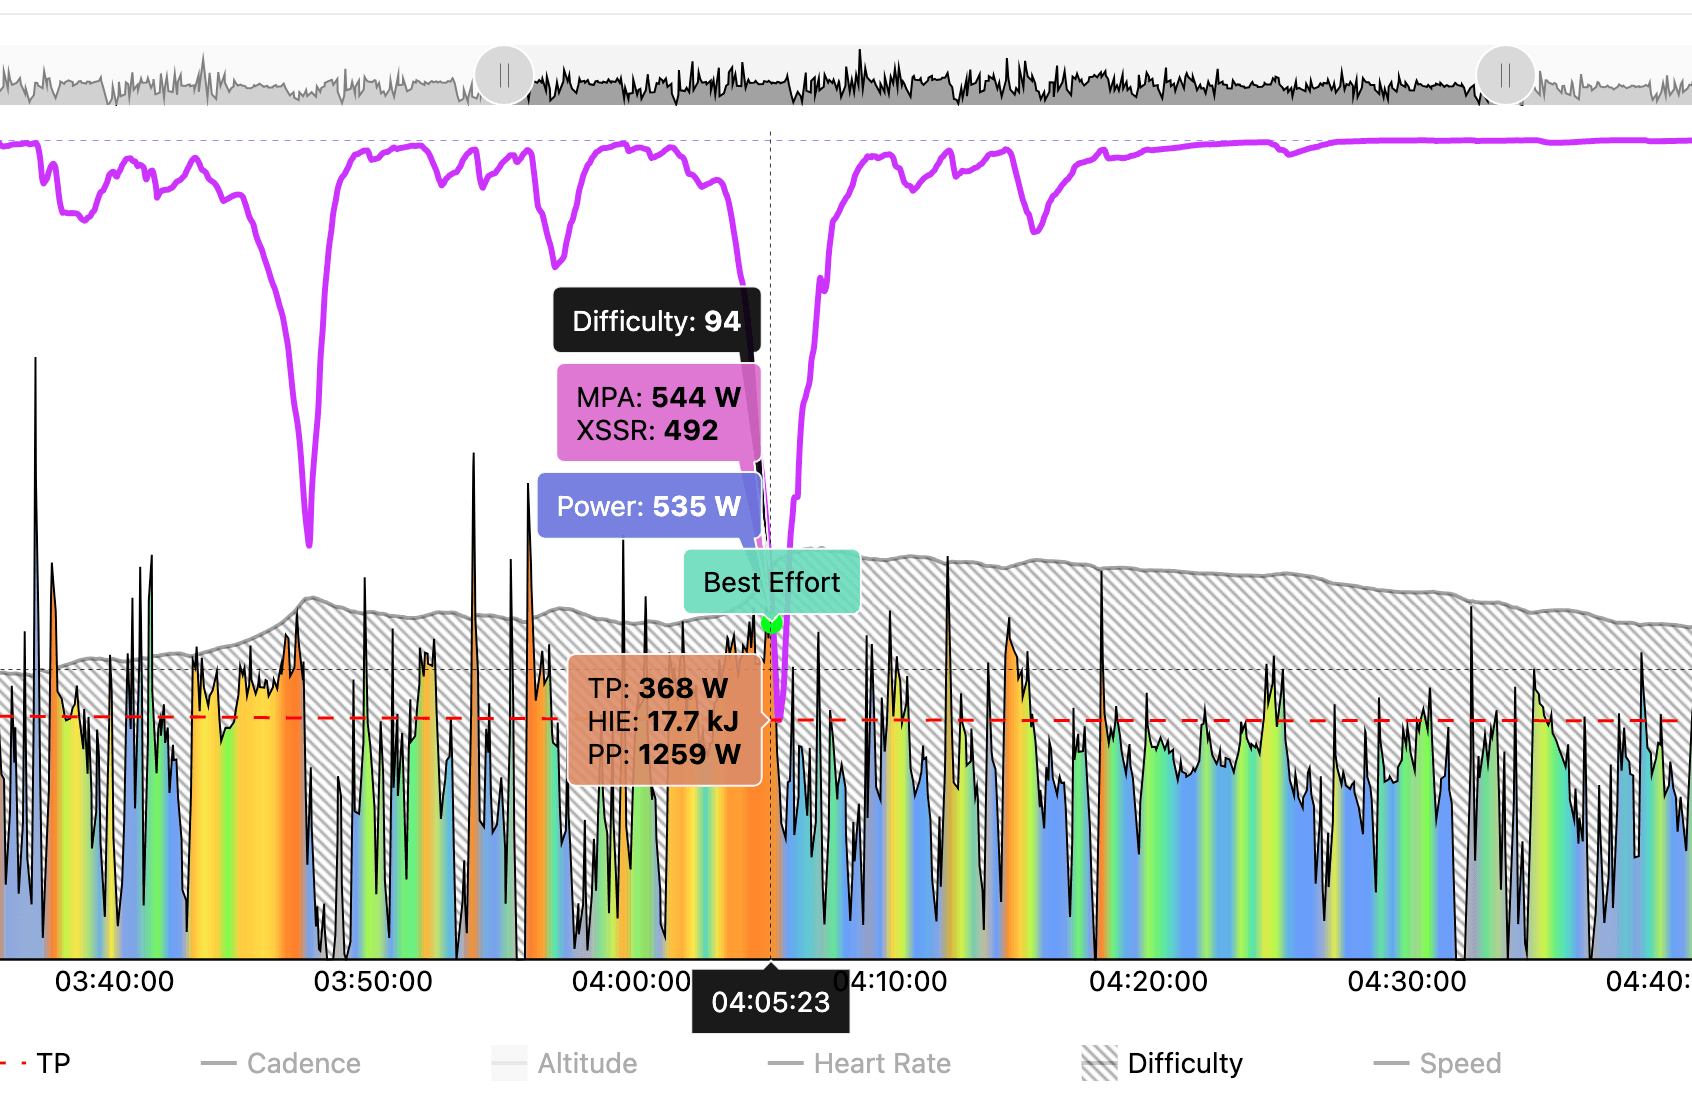
Task: Click the 03:50:00 axis label
Action: click(373, 981)
